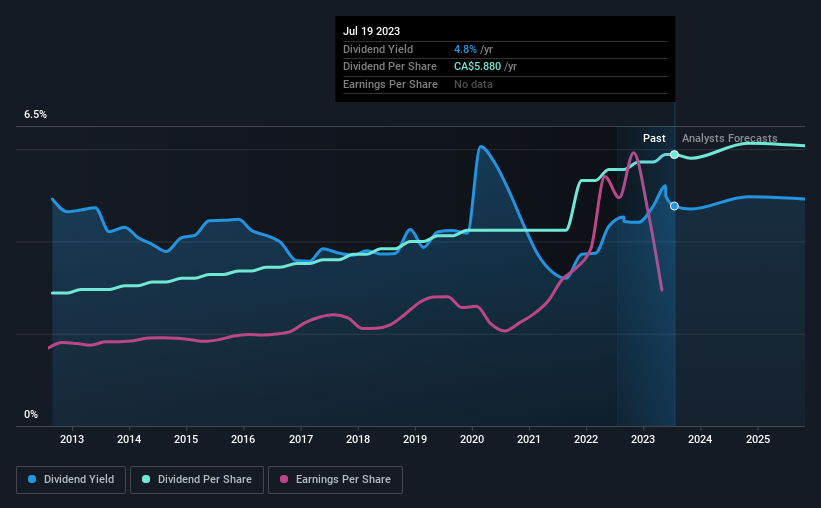Click the 2013 x-axis label
Image resolution: width=821 pixels, height=508 pixels.
(72, 439)
